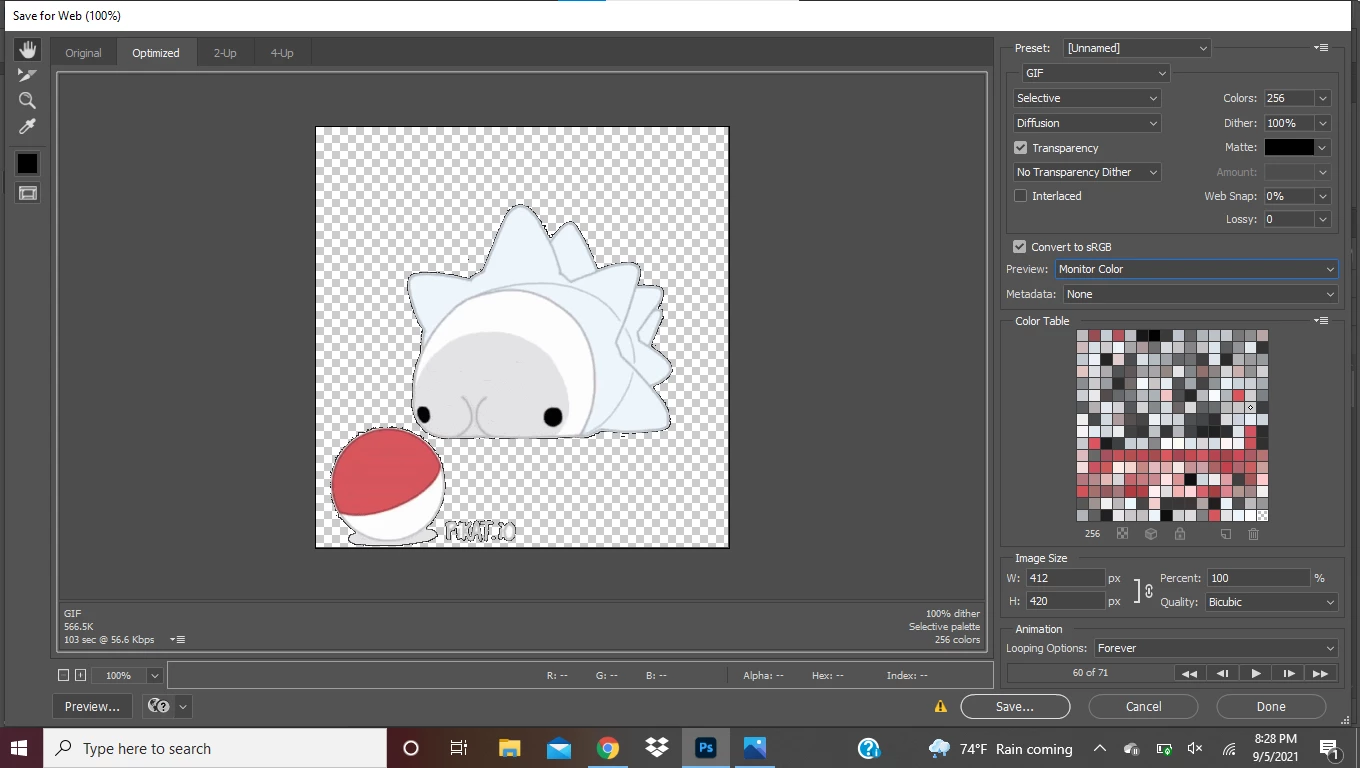Open Chrome from the taskbar

(608, 748)
